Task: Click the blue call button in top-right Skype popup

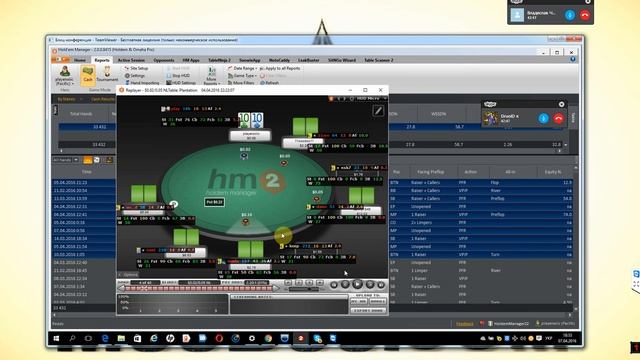Action: [570, 15]
